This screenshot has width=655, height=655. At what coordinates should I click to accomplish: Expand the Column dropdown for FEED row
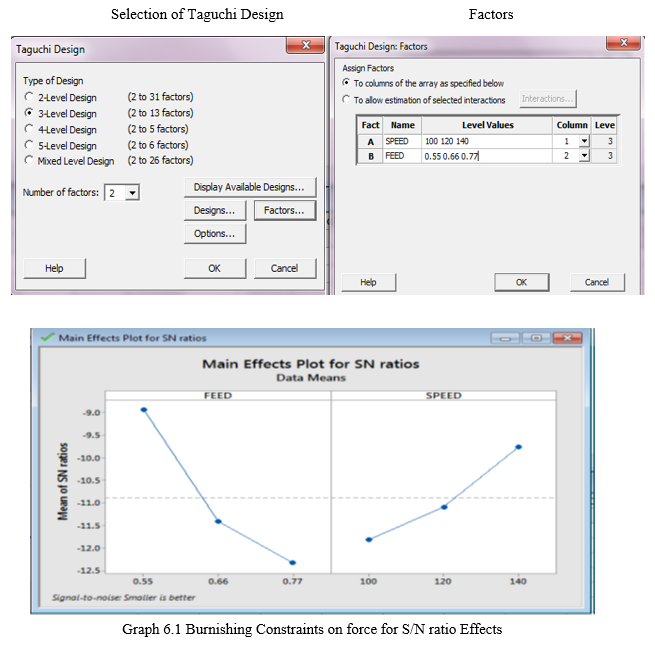(584, 156)
